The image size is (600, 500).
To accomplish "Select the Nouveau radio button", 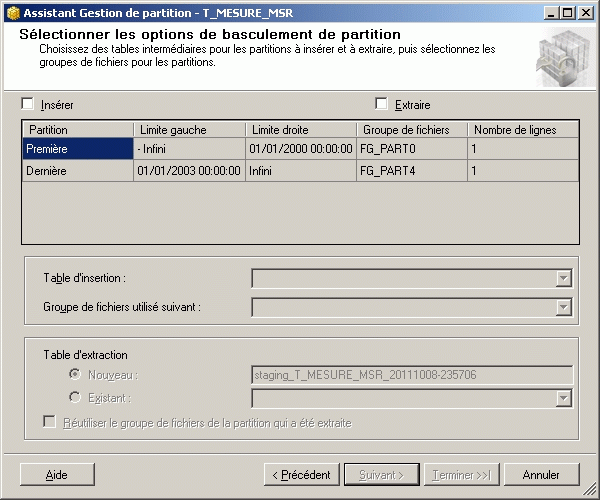I will [75, 374].
